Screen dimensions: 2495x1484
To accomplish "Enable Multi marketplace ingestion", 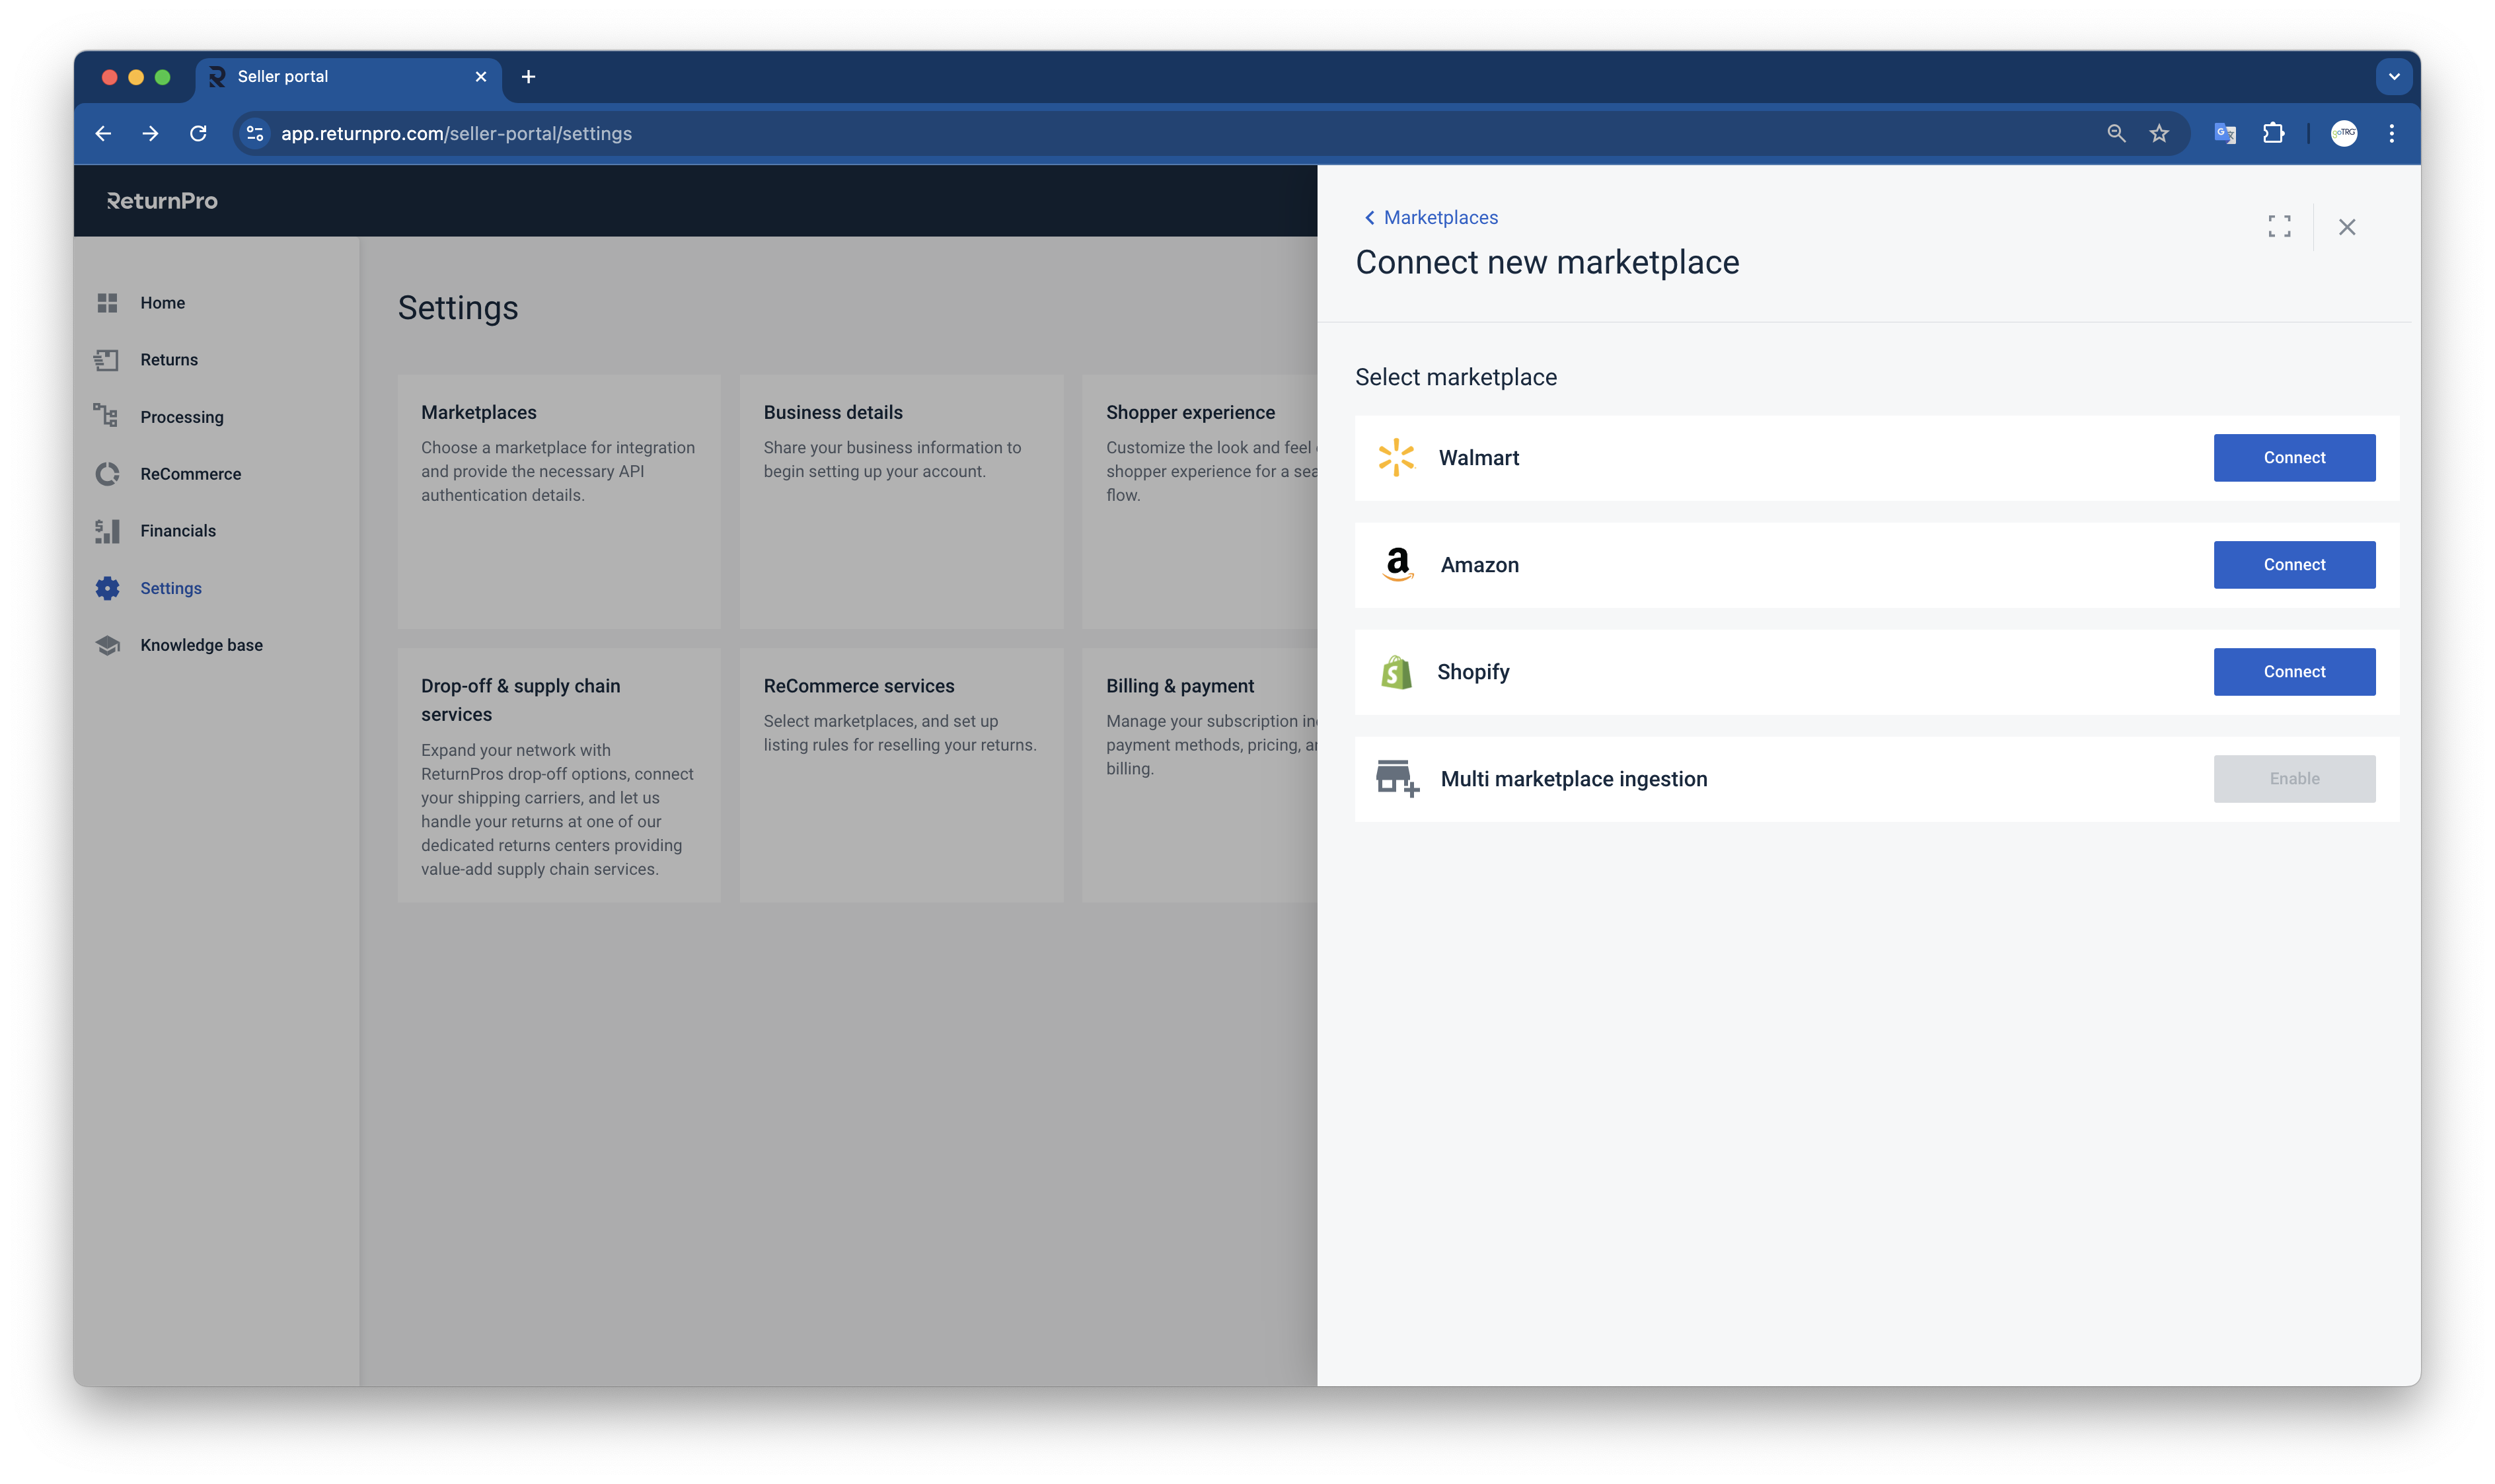I will pos(2294,778).
